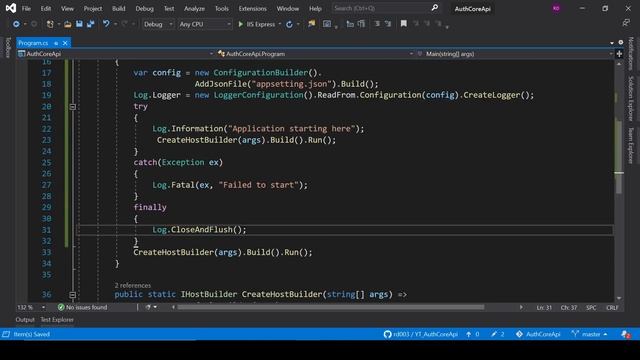Viewport: 640px width, 360px height.
Task: Pin the Program.cs tab
Action: [x=56, y=43]
